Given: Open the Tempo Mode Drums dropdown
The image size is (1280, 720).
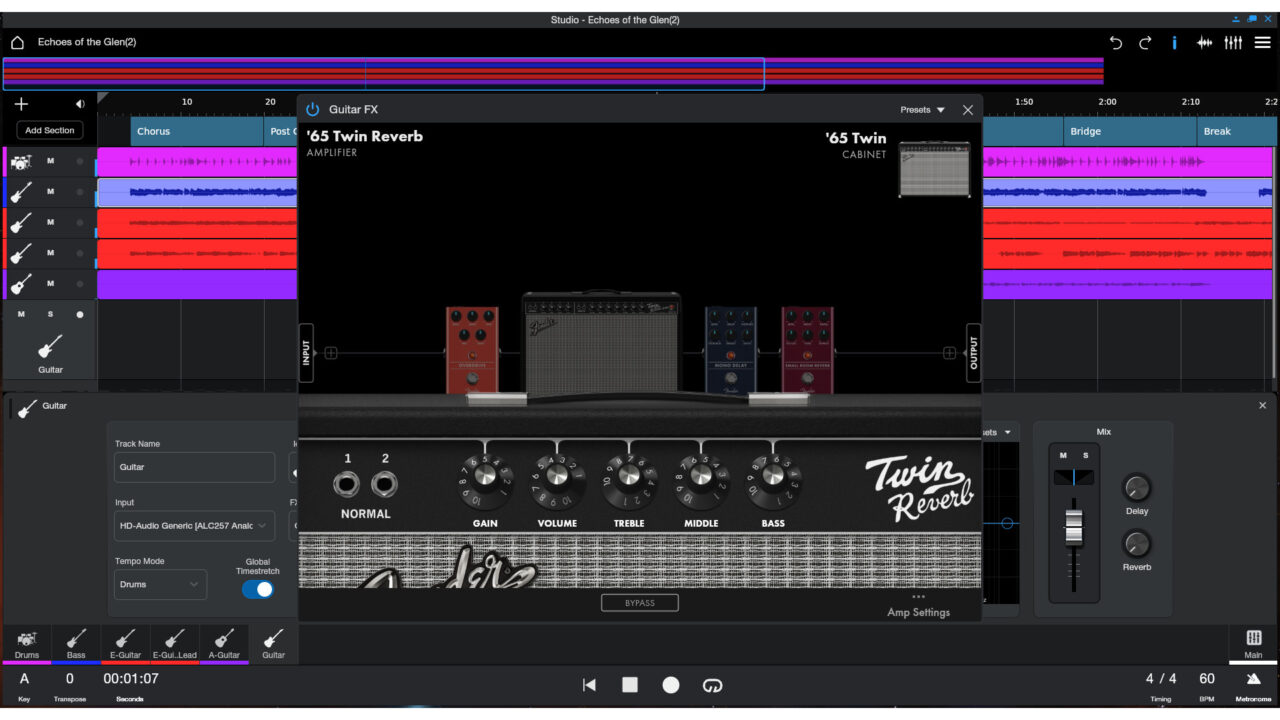Looking at the screenshot, I should coord(161,584).
